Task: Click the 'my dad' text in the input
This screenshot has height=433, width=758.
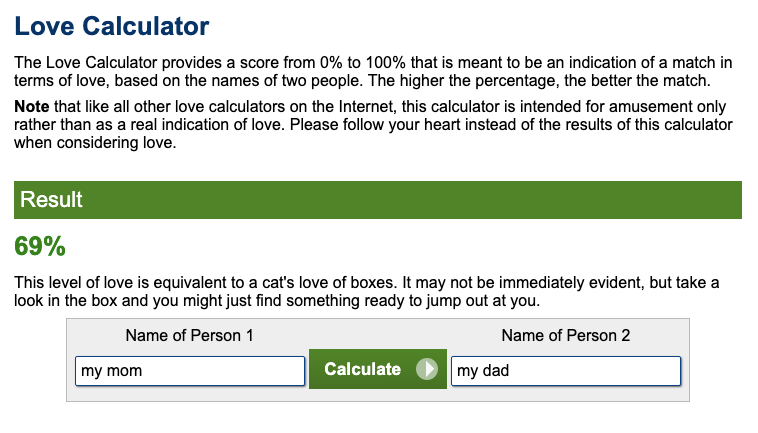Action: (x=483, y=371)
